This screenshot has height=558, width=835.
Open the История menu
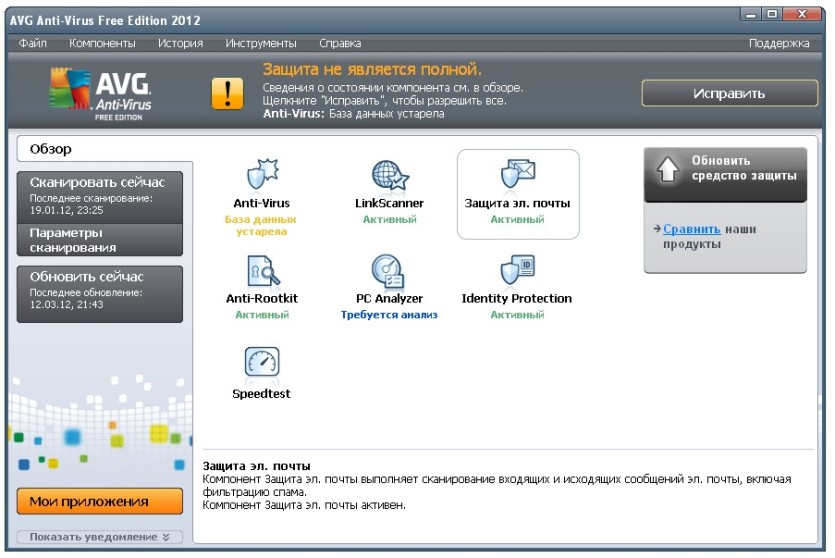(181, 43)
